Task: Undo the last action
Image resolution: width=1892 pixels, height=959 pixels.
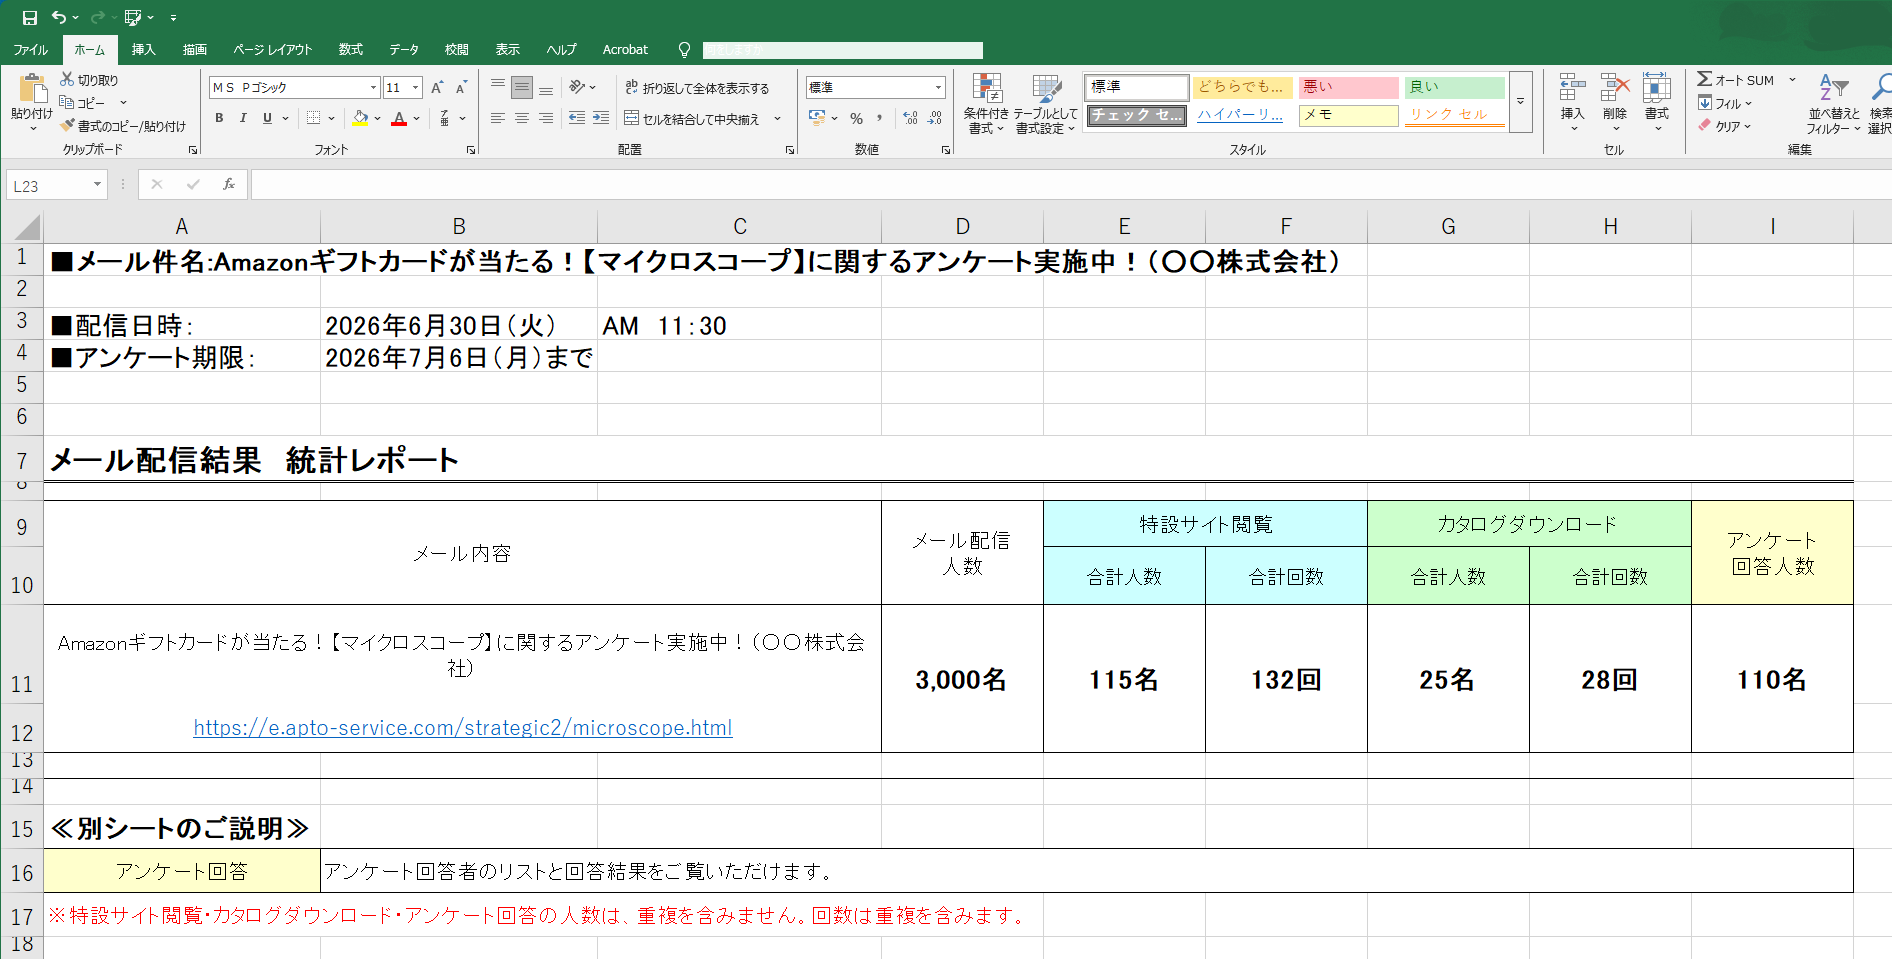Action: (59, 17)
